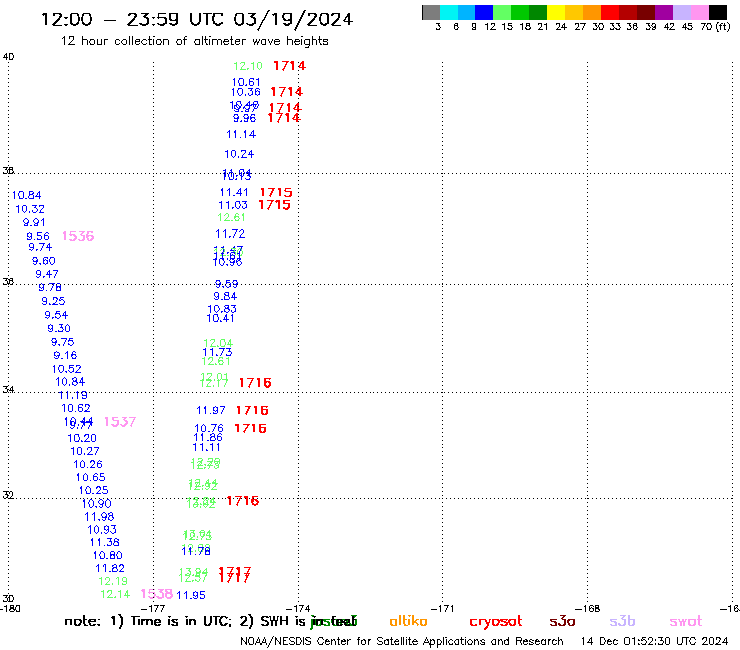
Task: Click the wave height value '9.47'
Action: [x=47, y=274]
